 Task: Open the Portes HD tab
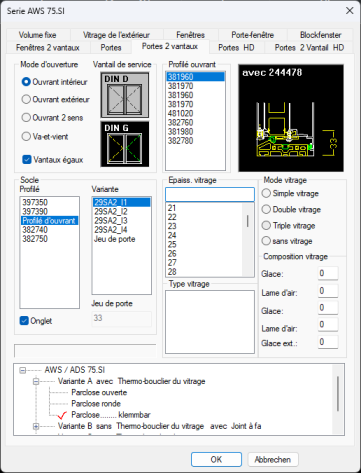click(236, 48)
